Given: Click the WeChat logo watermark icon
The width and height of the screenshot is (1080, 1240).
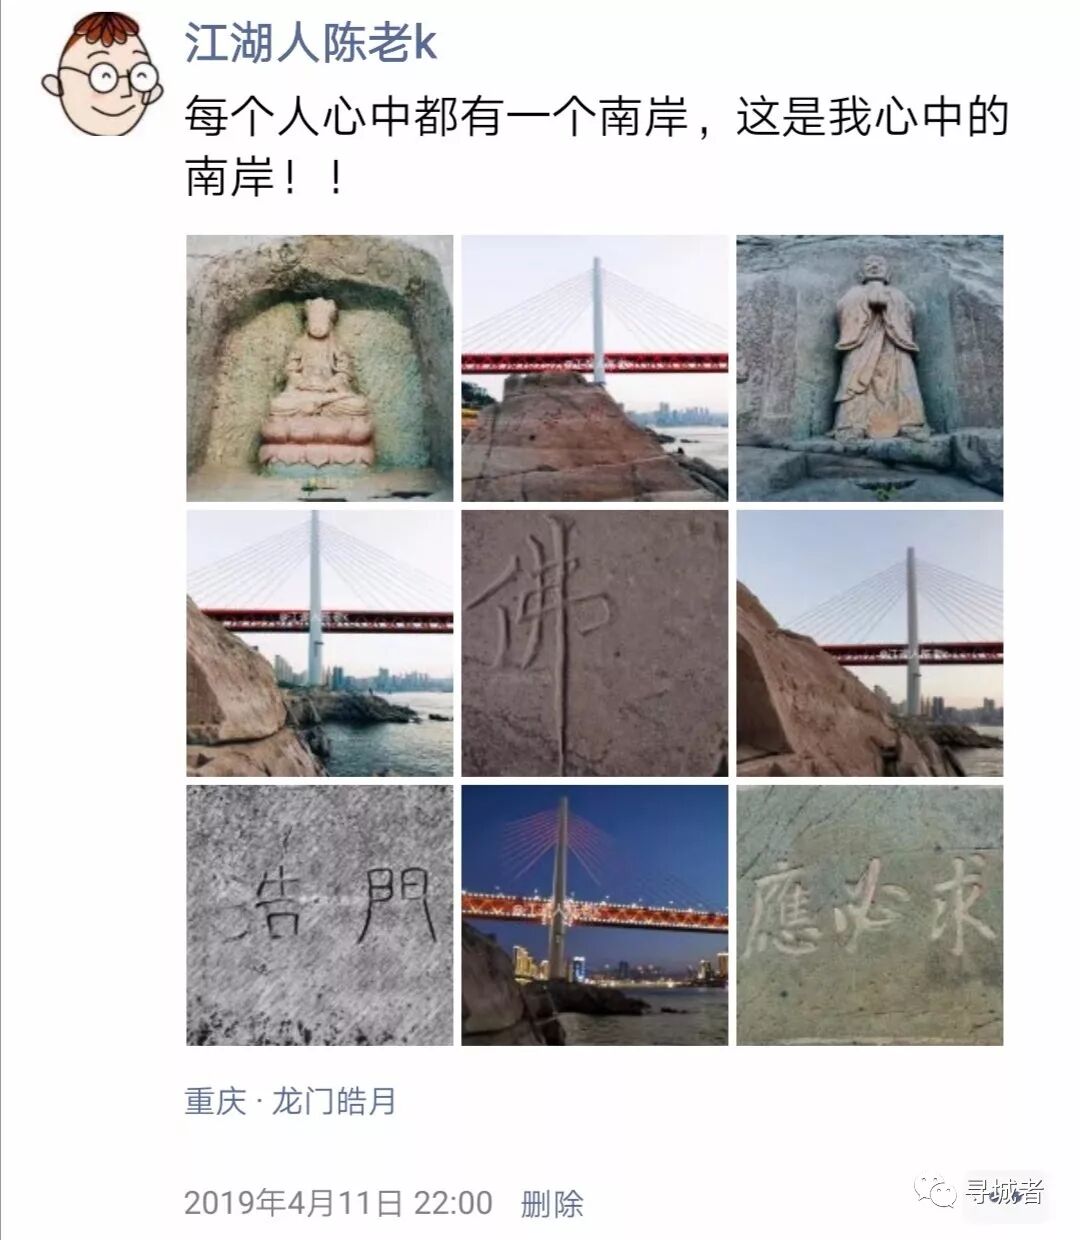Looking at the screenshot, I should point(939,1192).
